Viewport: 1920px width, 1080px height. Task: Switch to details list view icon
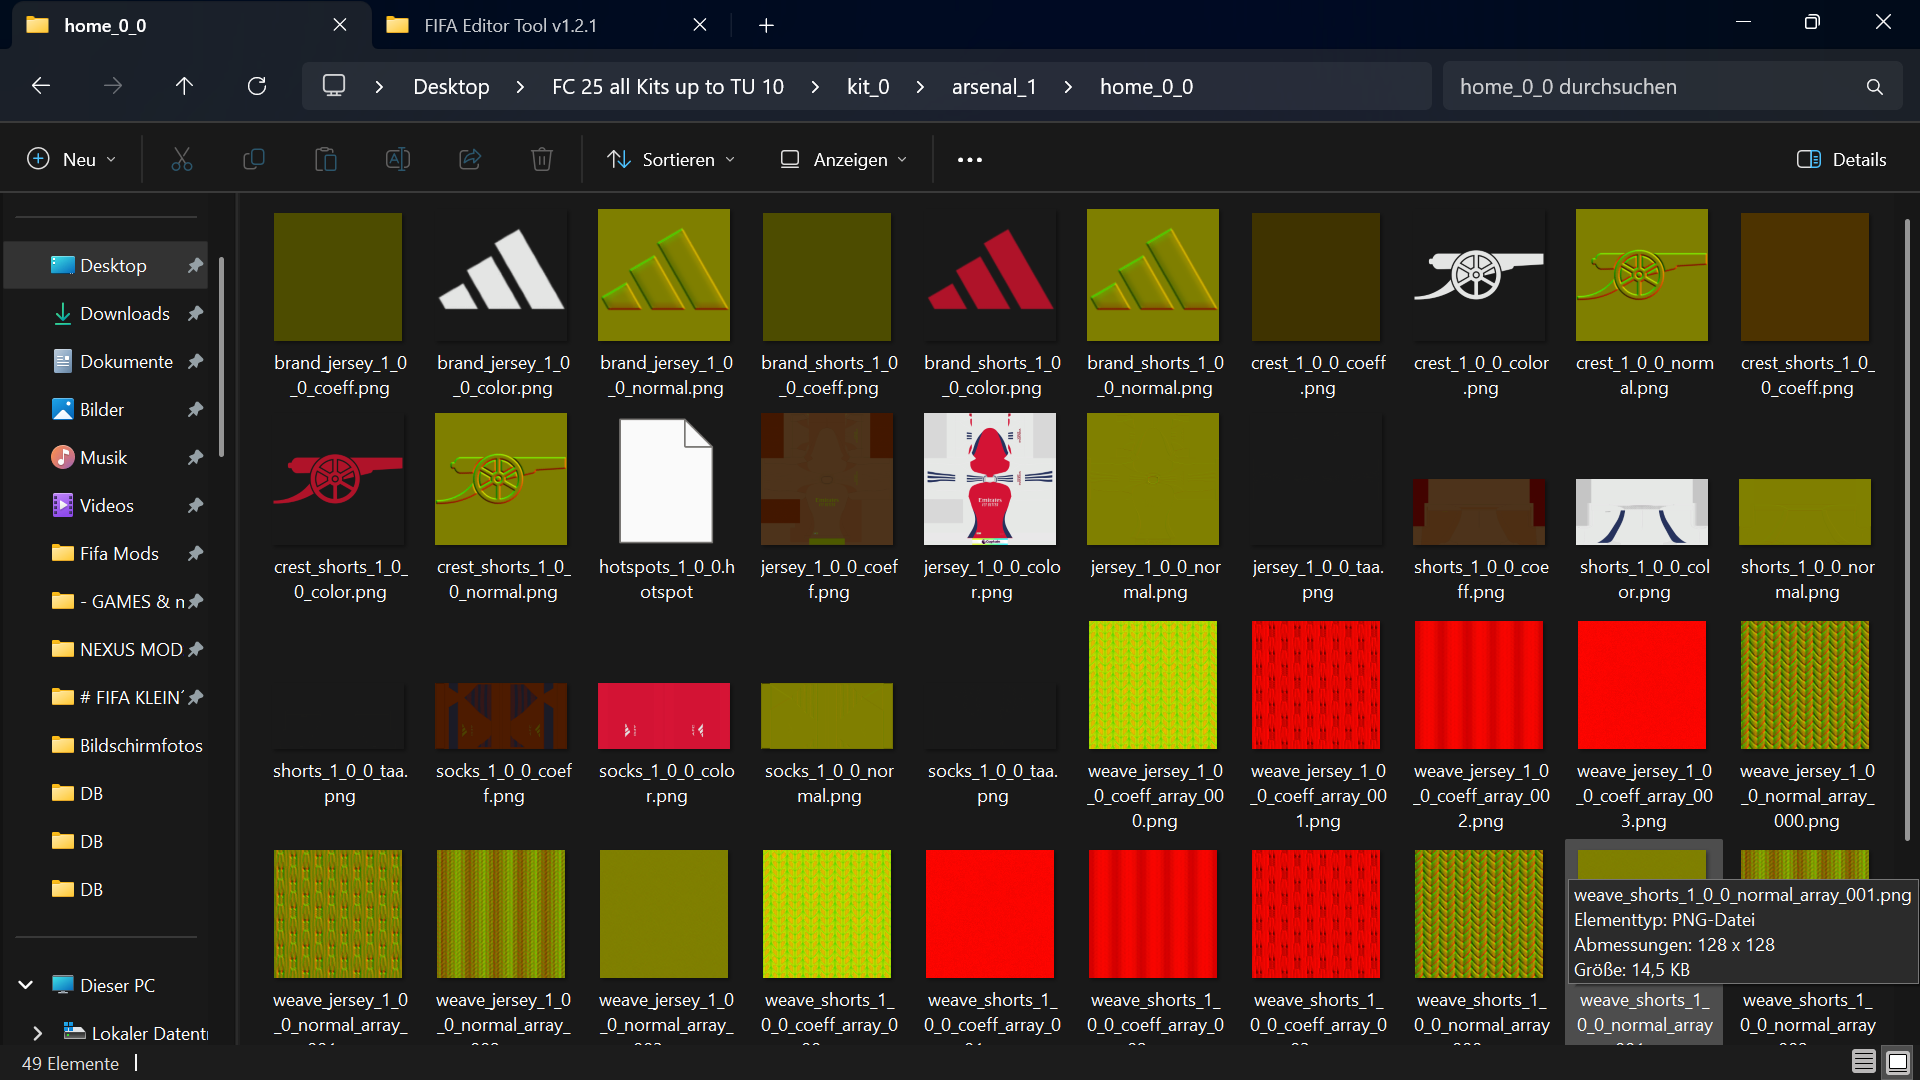pos(1864,1062)
